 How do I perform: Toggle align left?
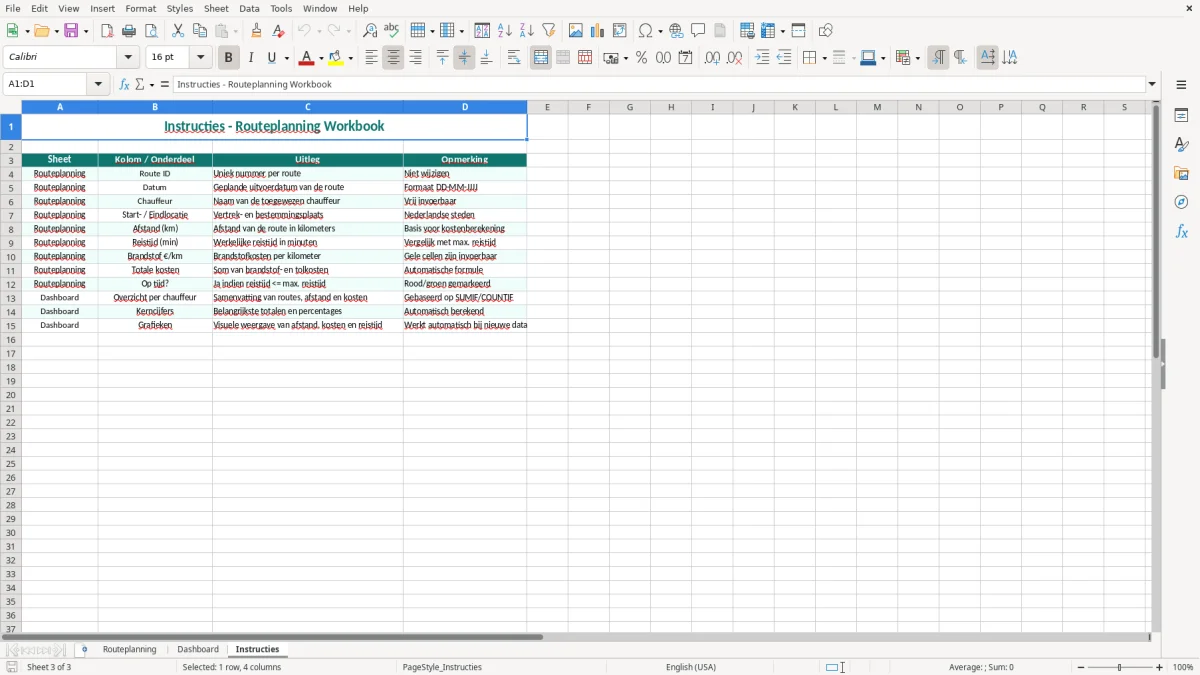tap(371, 58)
